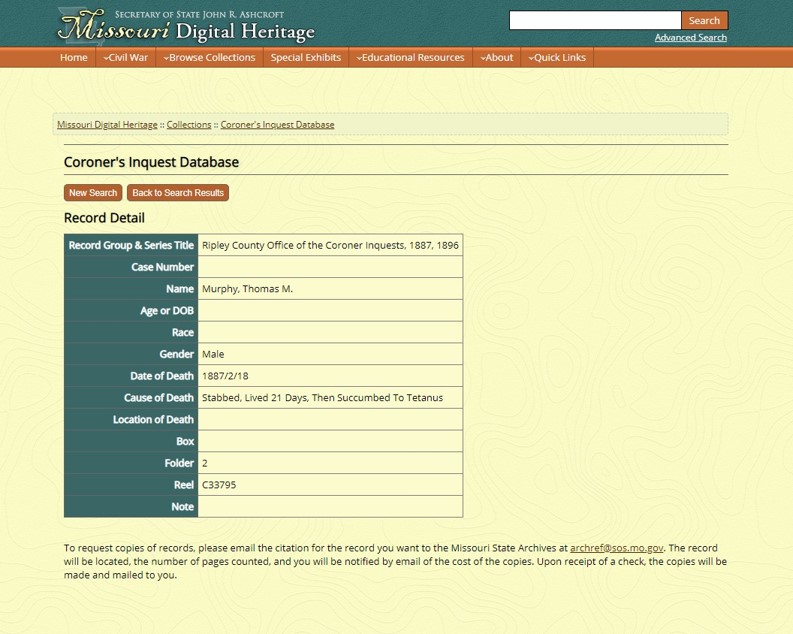Click the Record Group & Series Title label
Image resolution: width=793 pixels, height=634 pixels.
click(131, 245)
